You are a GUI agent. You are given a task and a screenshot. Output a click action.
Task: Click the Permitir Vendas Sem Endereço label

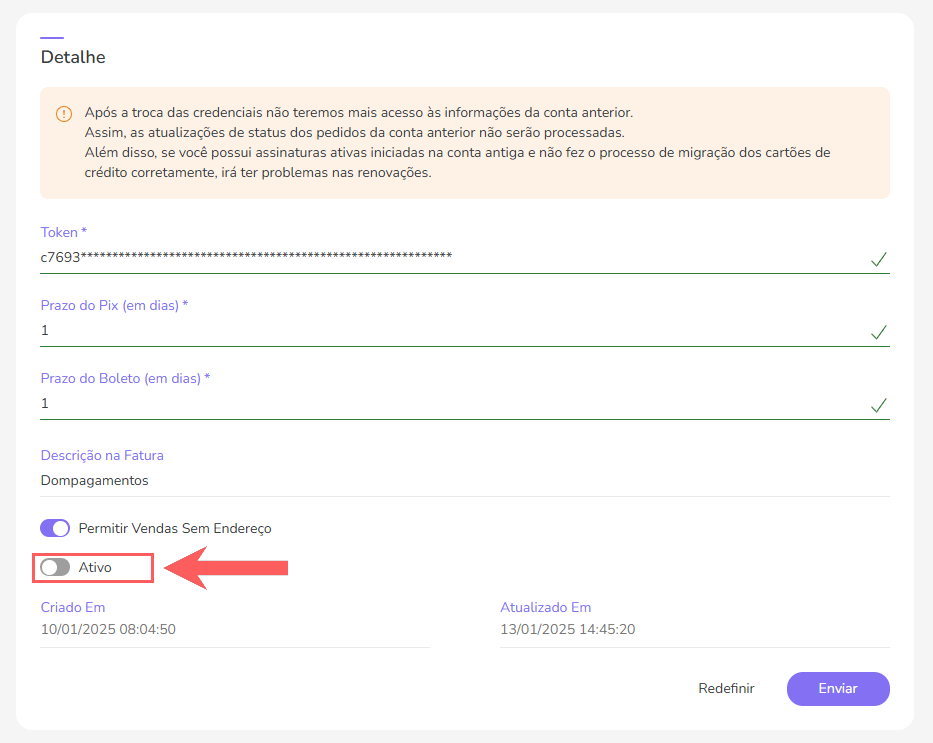(175, 528)
